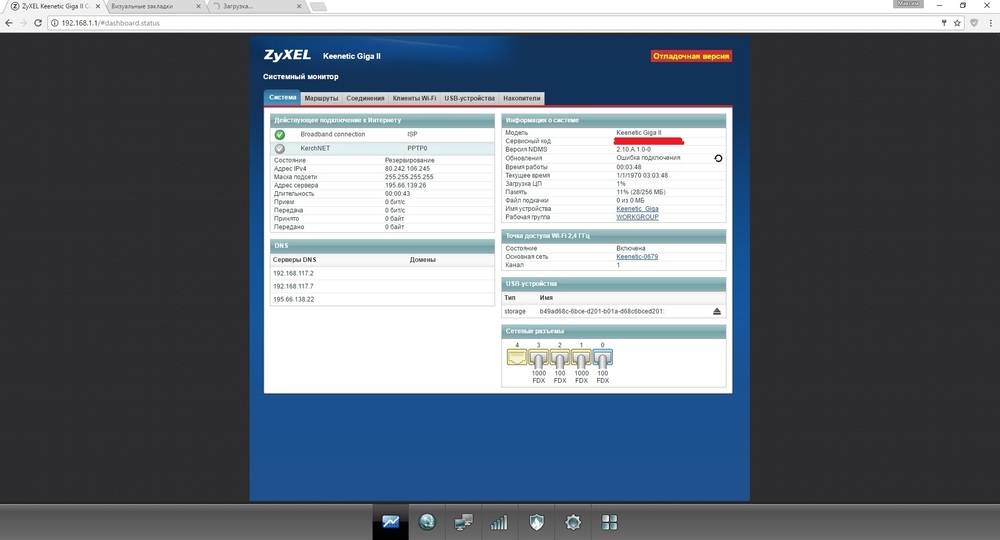Click NDMS version 2.10.A.1.0-0

633,150
